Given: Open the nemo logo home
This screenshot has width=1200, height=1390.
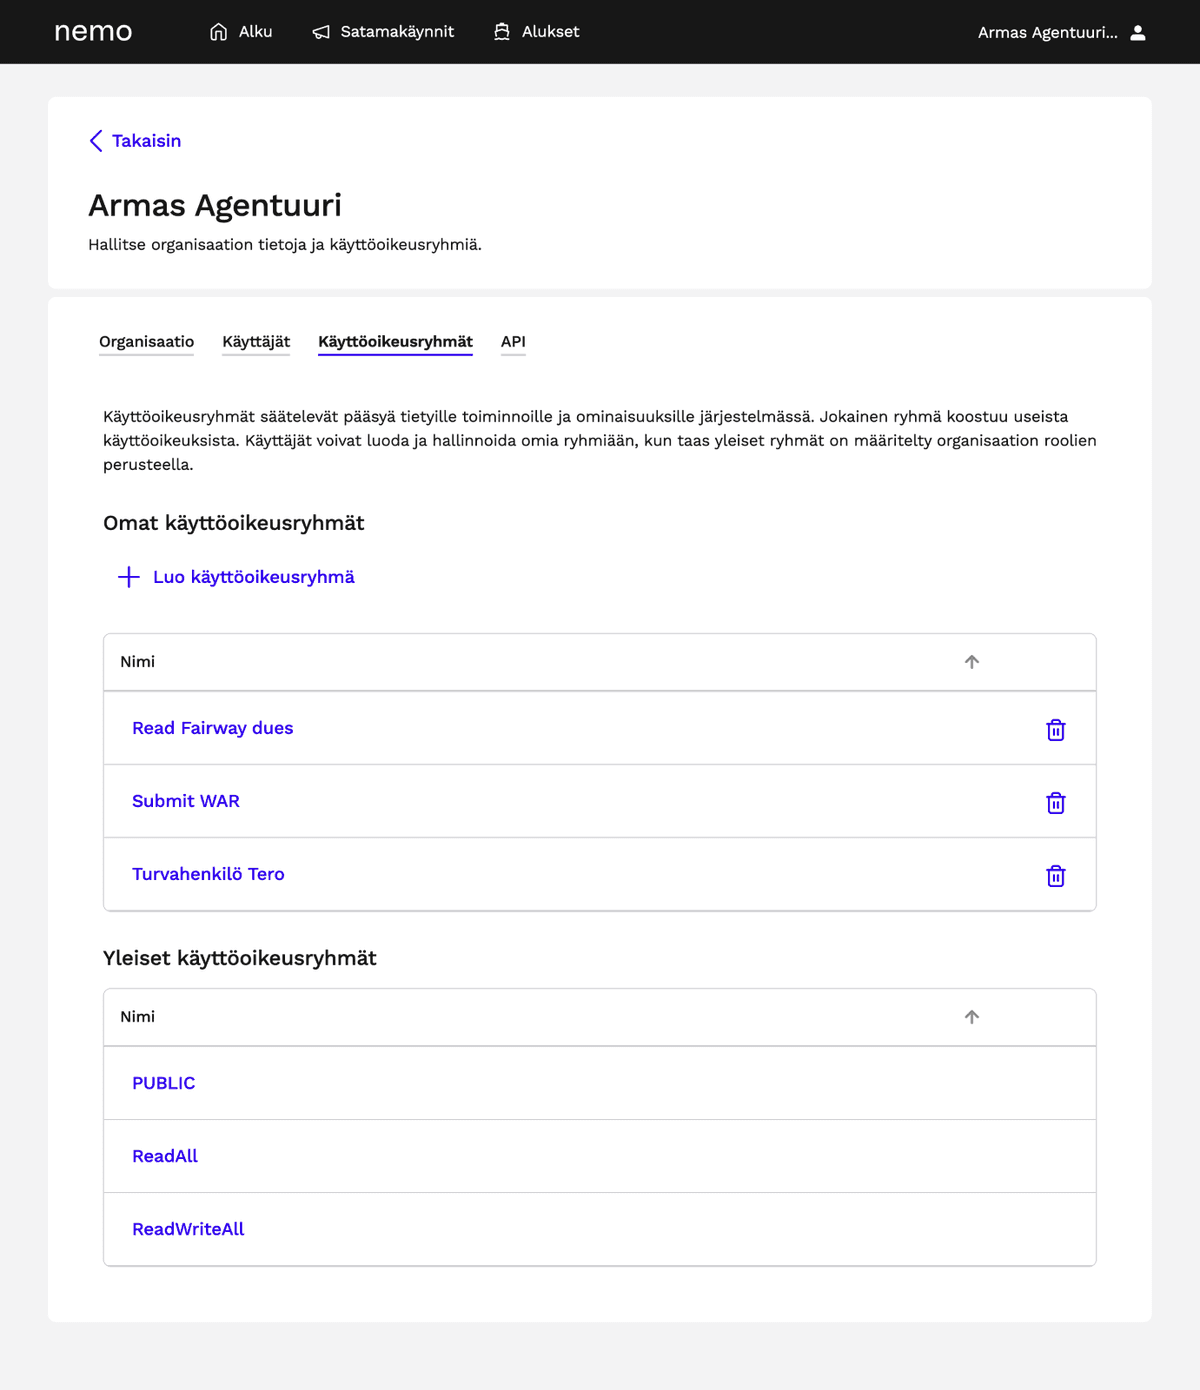Looking at the screenshot, I should pyautogui.click(x=93, y=32).
